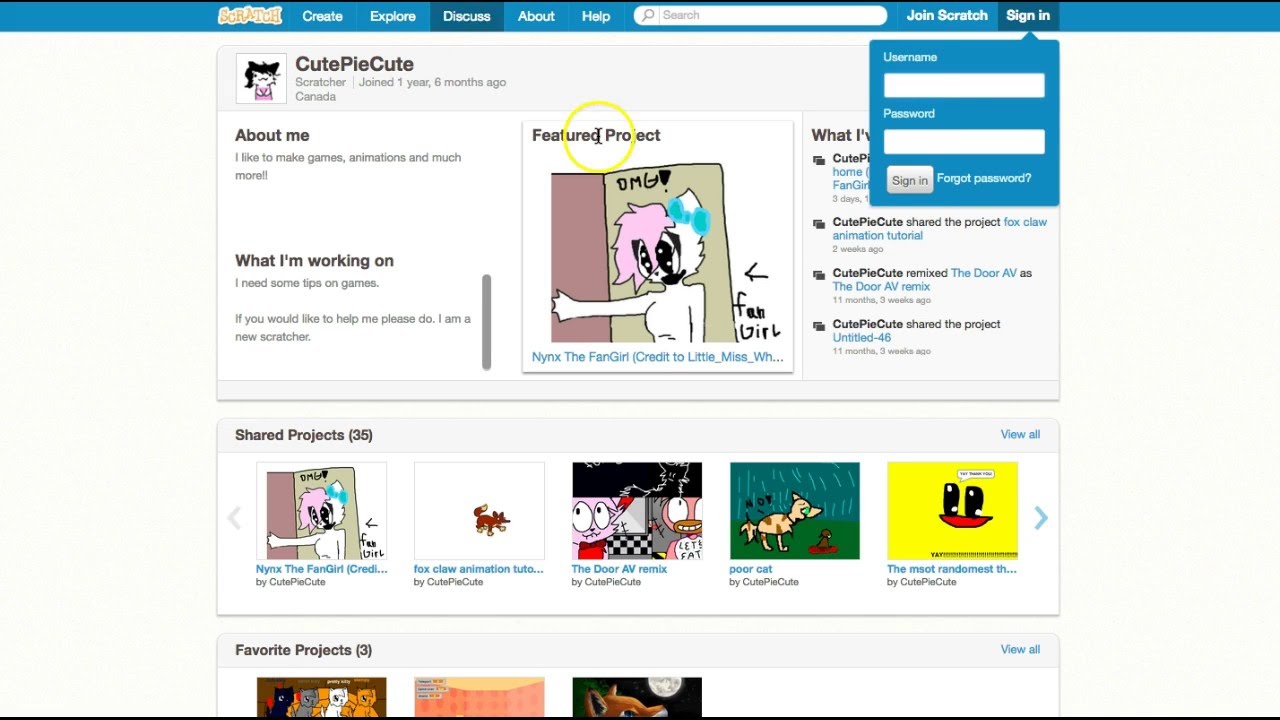Click into the Password field

pyautogui.click(x=964, y=141)
